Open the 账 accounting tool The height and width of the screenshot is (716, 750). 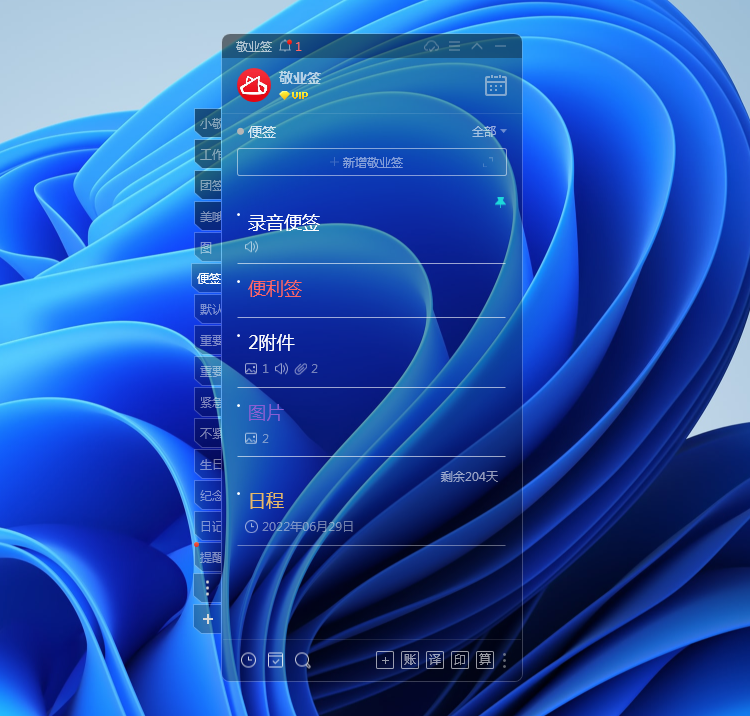tap(410, 660)
